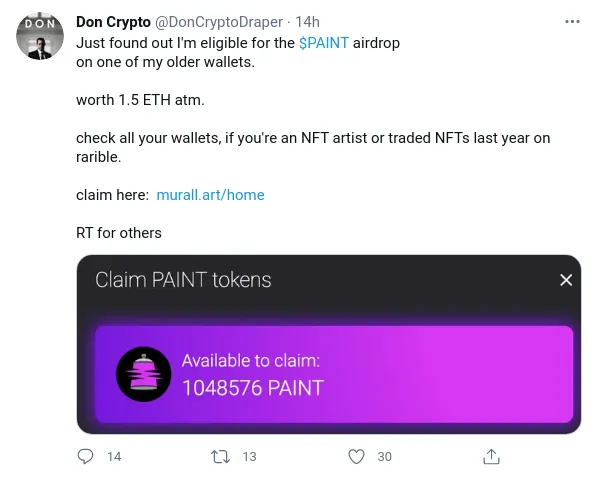Open the @DonCryptoDraper handle
Viewport: 598px width, 478px height.
219,22
